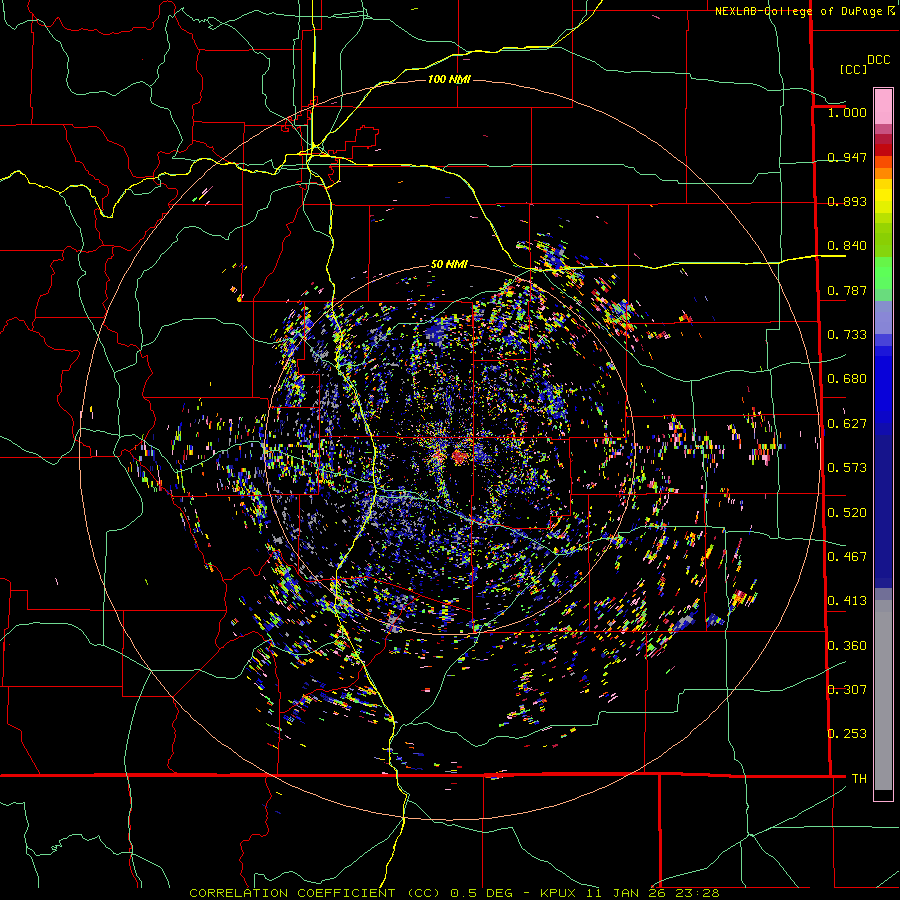Click the TH threshold label

point(859,779)
